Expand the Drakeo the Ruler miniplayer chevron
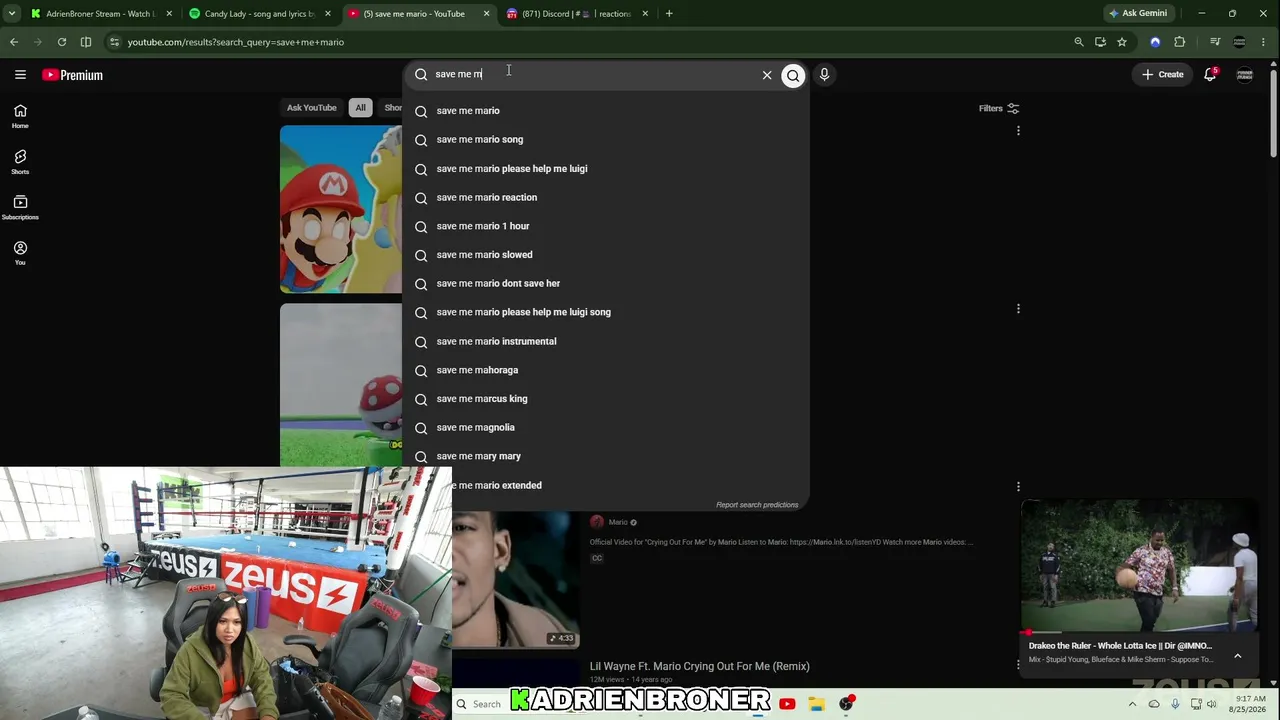The image size is (1280, 720). tap(1238, 656)
